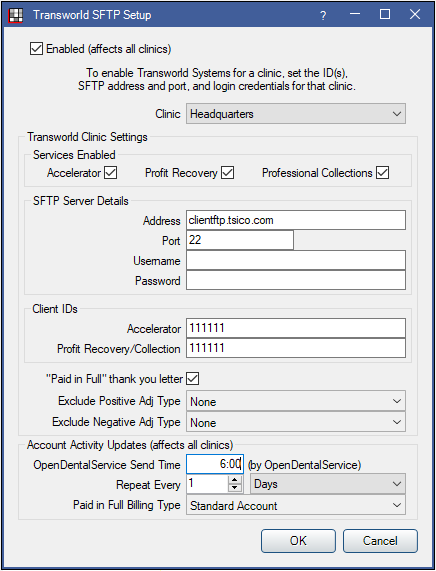436x571 pixels.
Task: Open the Days repeat interval dropdown
Action: [x=328, y=484]
